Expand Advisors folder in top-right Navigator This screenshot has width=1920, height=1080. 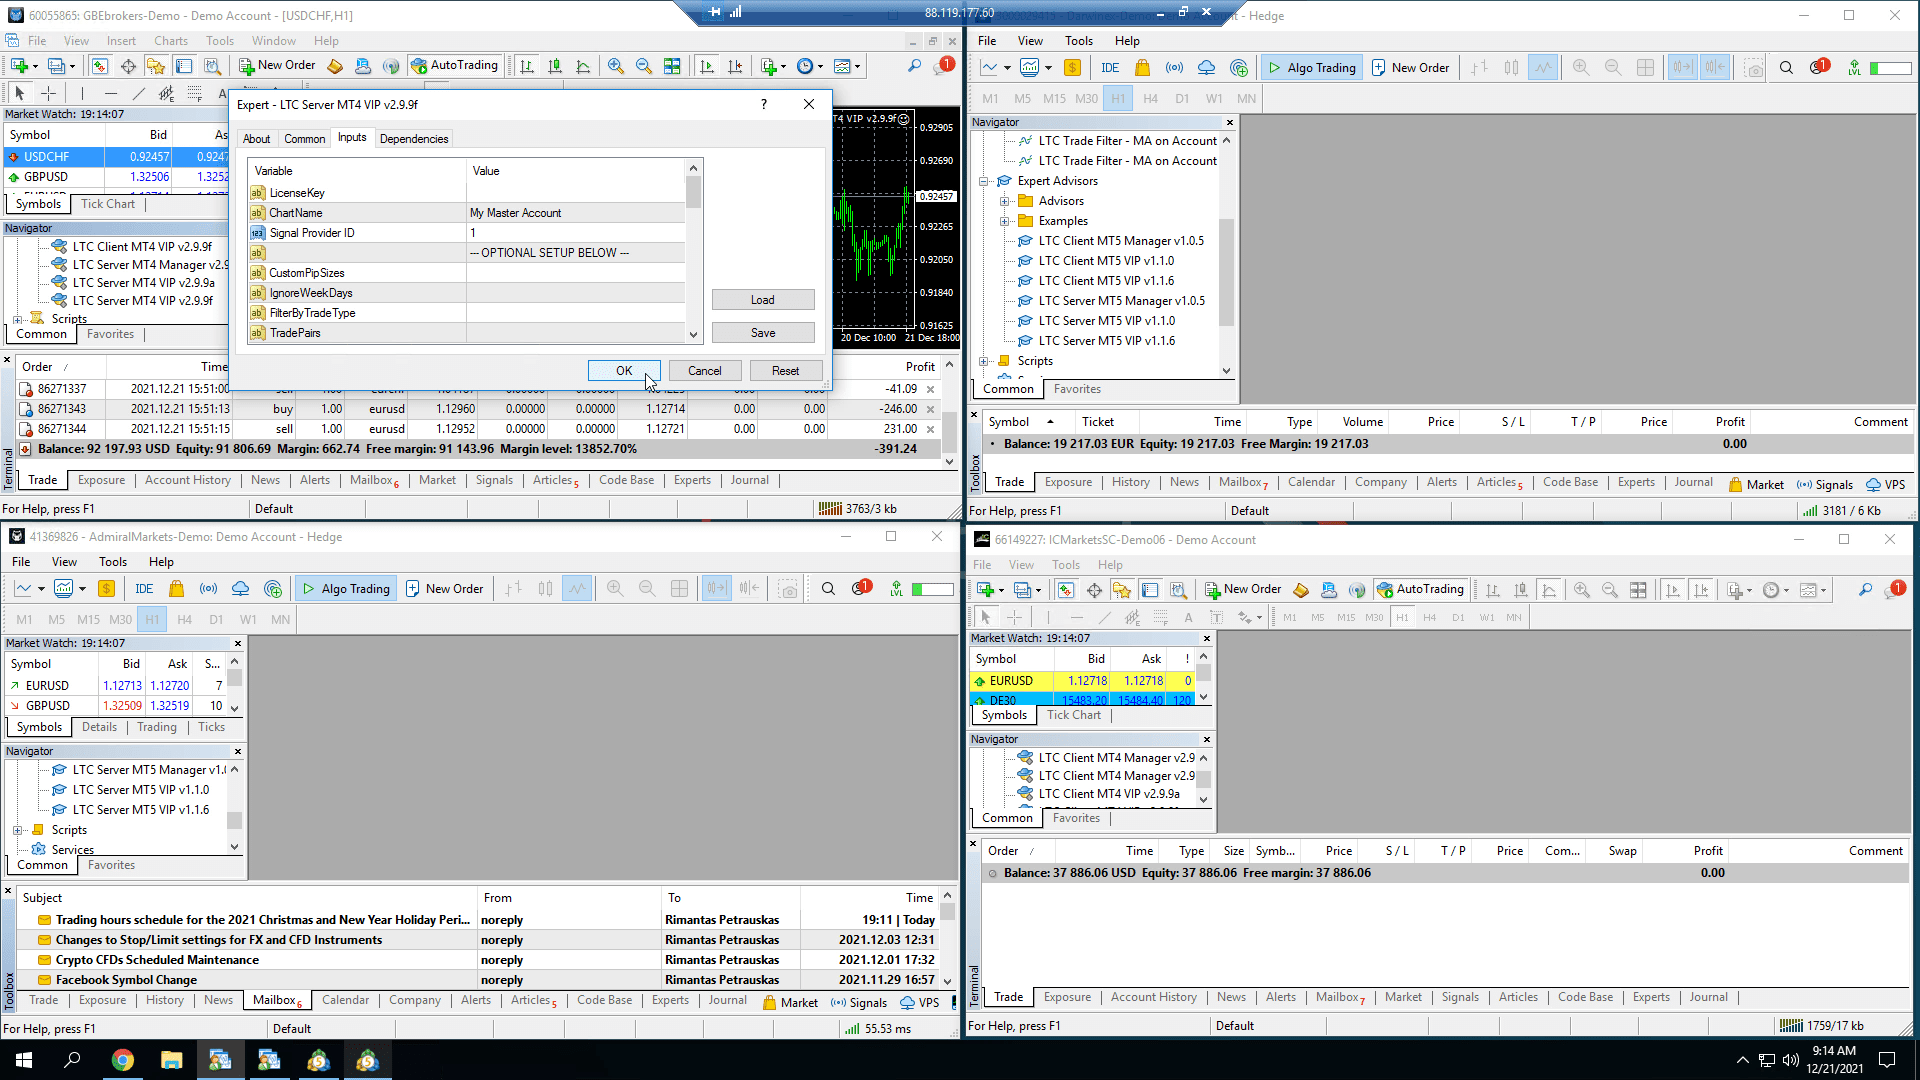pos(1004,201)
